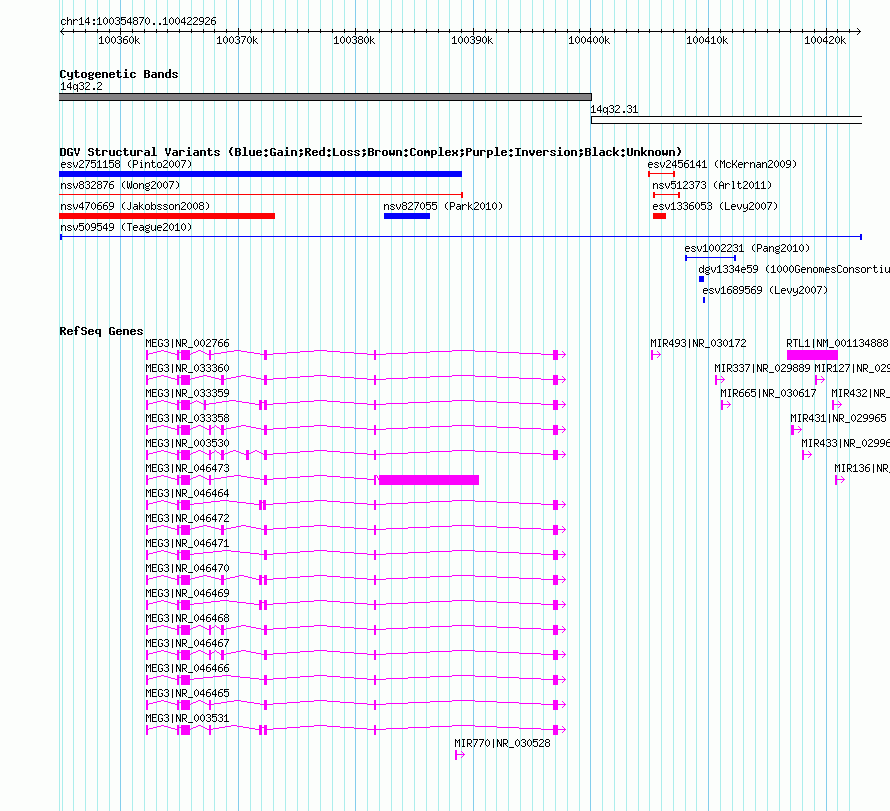Click the esv1002231 (Pang2010) label
The width and height of the screenshot is (890, 811).
tap(747, 249)
